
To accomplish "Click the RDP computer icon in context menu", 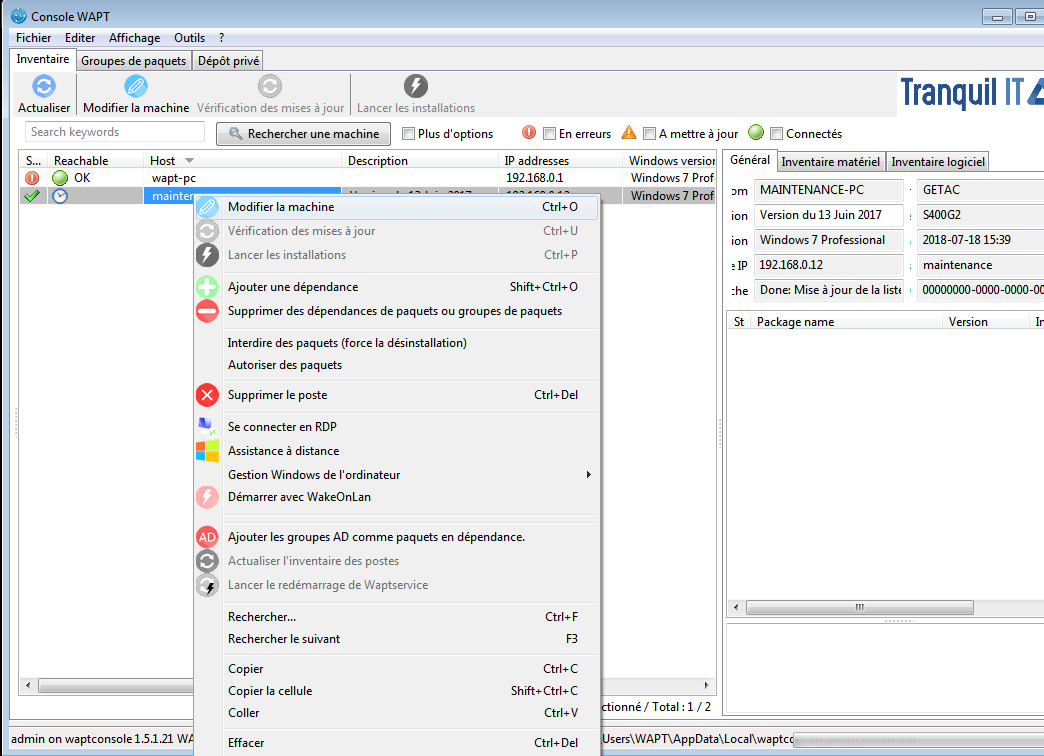I will pyautogui.click(x=207, y=426).
